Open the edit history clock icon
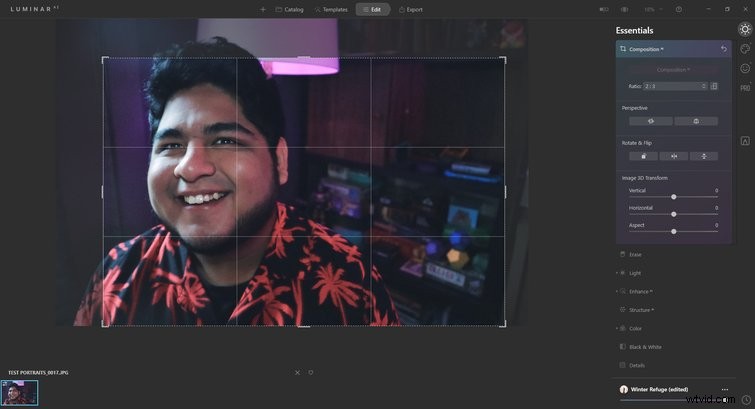This screenshot has width=755, height=409. 746,399
